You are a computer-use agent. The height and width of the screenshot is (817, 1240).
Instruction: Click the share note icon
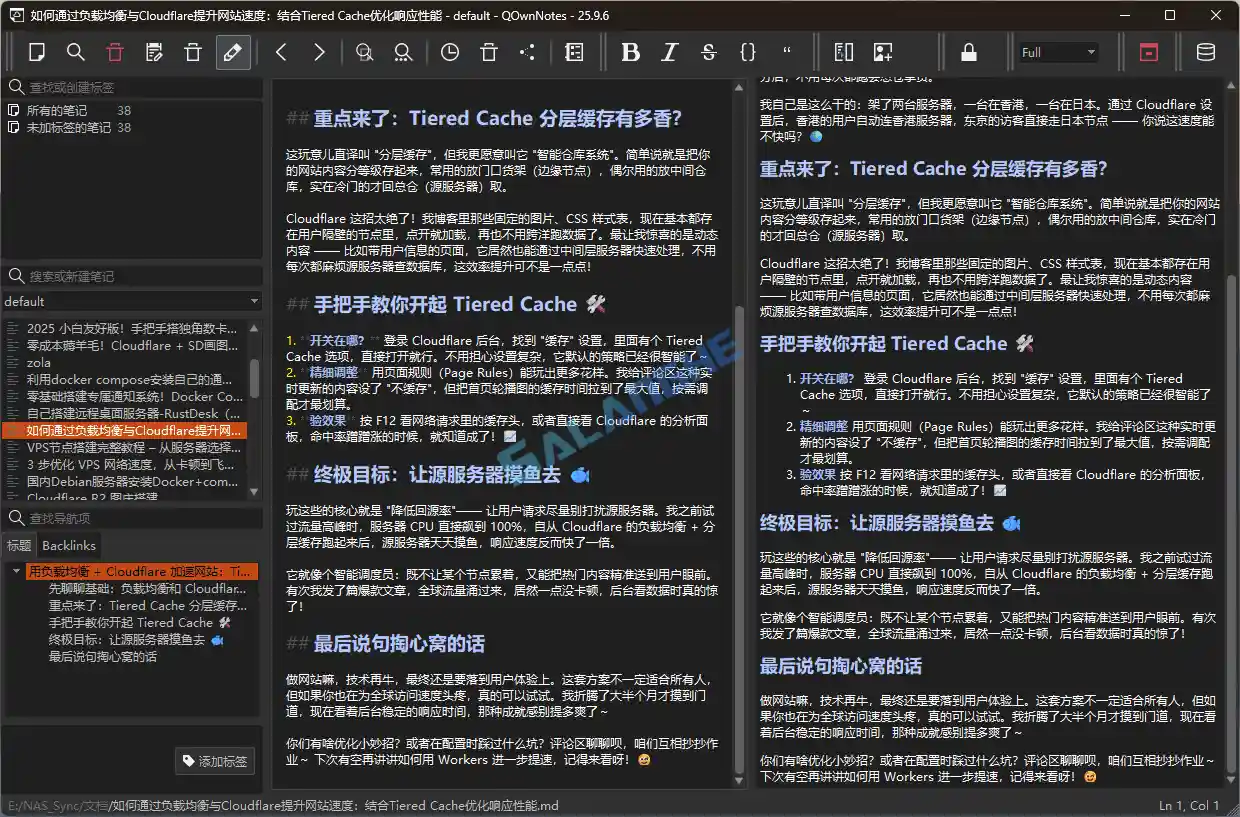tap(527, 51)
